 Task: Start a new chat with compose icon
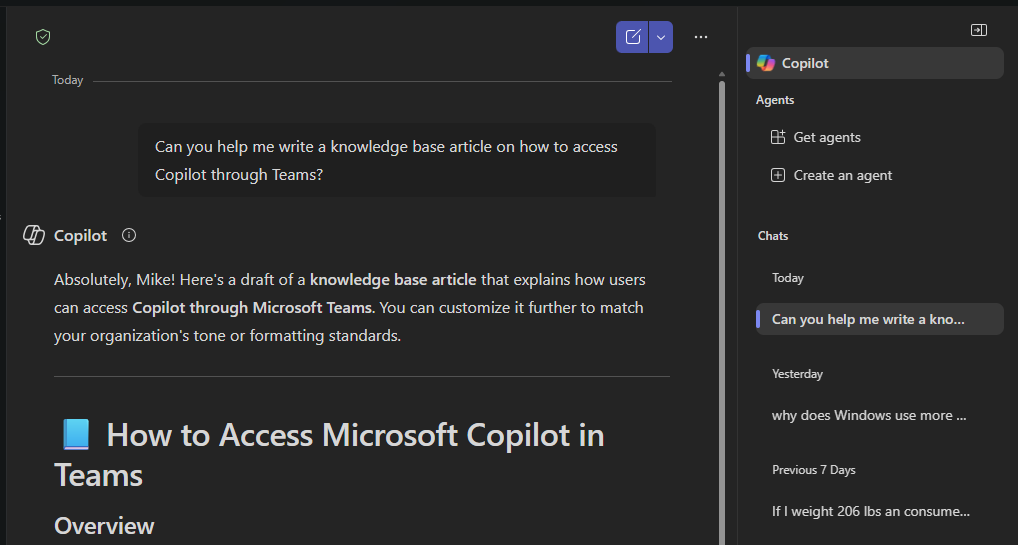tap(632, 37)
